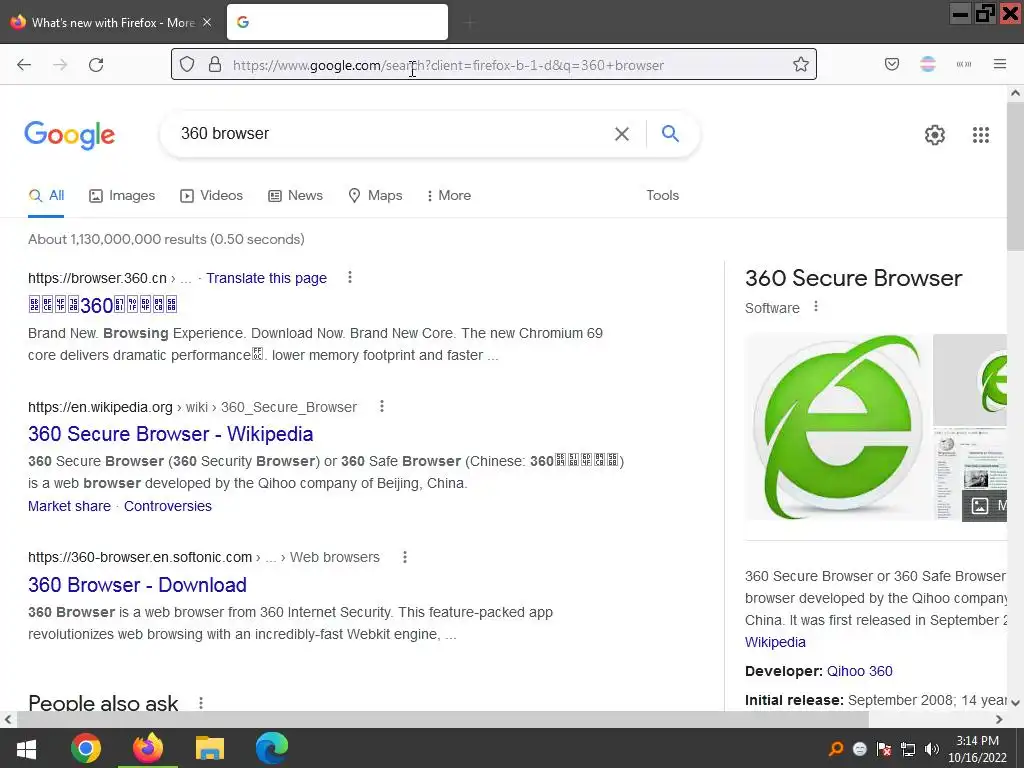Open 360 Browser - Download result
This screenshot has height=768, width=1024.
[x=137, y=584]
